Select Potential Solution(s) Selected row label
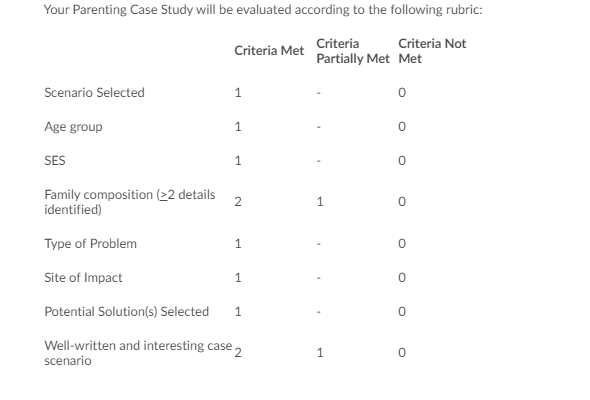590x400 pixels. 126,312
